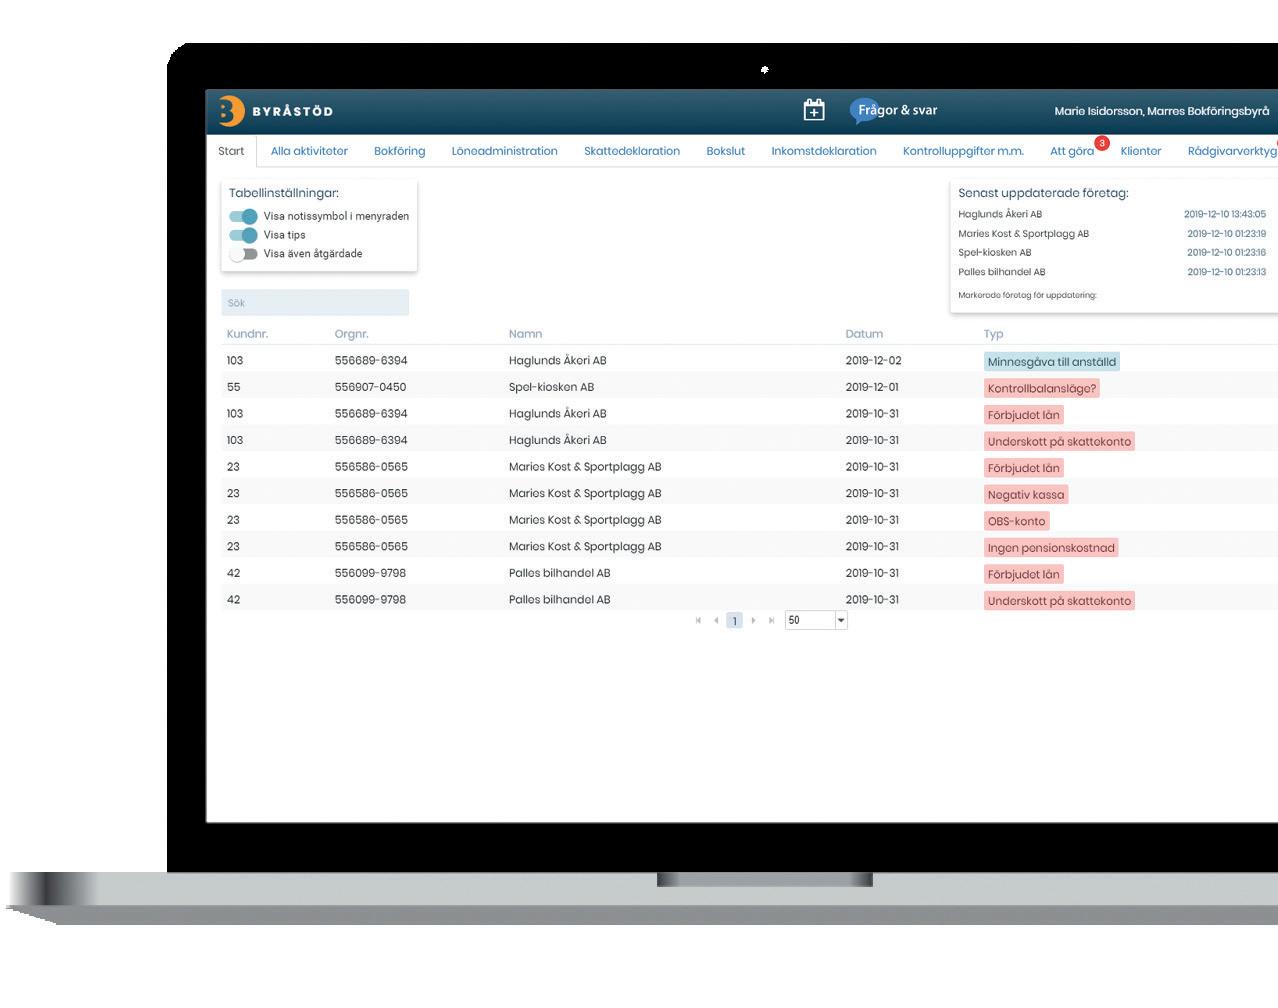Select Haglunds Åkeri AB in recently updated list
This screenshot has height=1008, width=1278.
1000,214
